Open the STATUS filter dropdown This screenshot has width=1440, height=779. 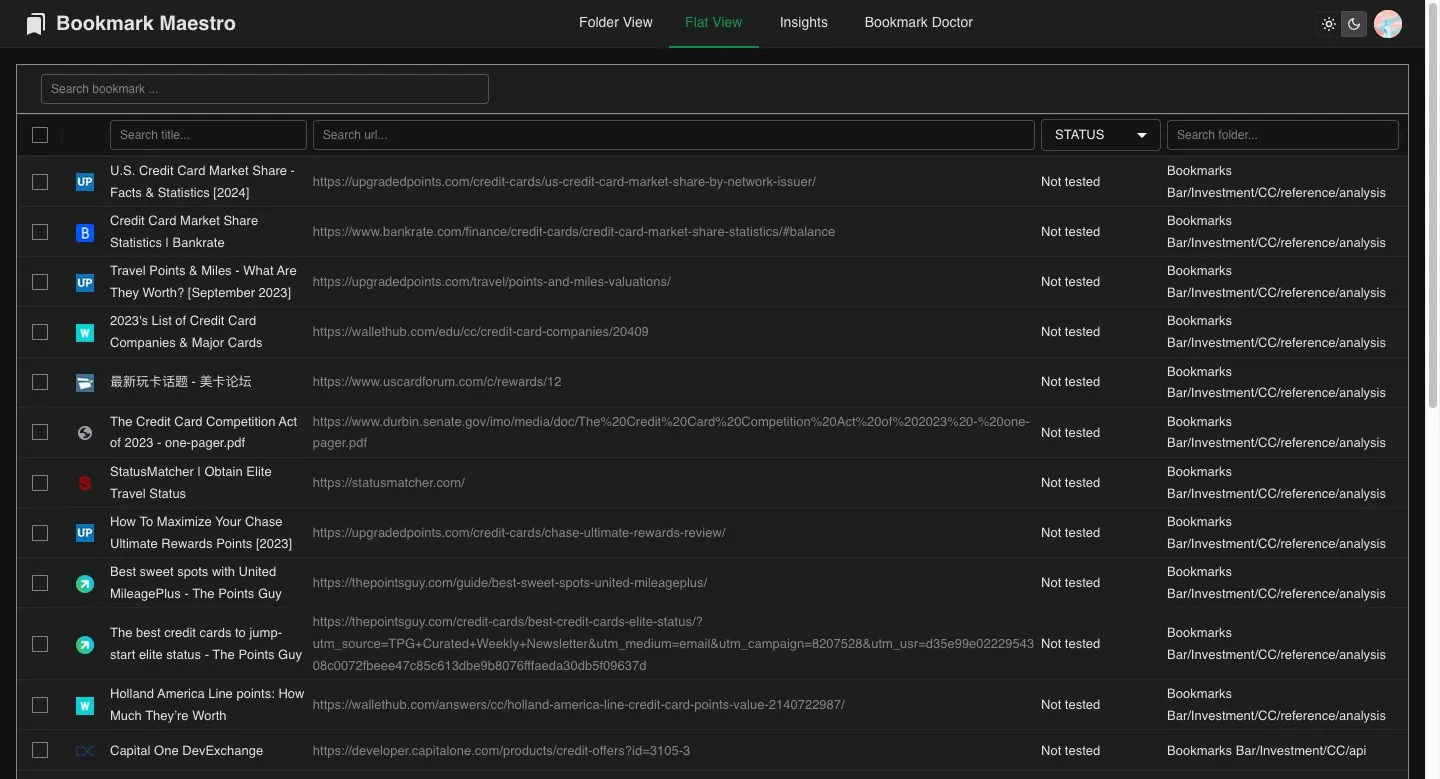coord(1100,135)
